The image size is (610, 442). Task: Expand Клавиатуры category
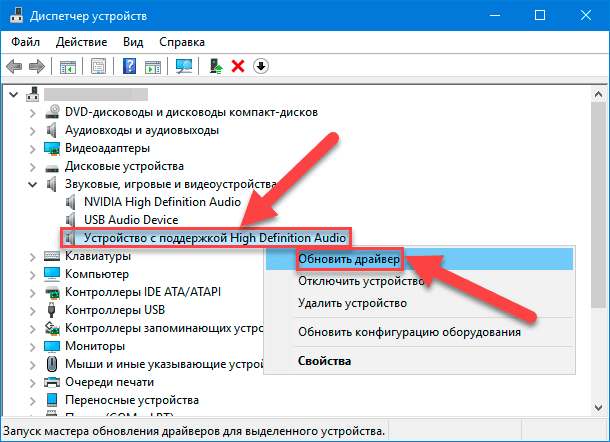point(33,257)
